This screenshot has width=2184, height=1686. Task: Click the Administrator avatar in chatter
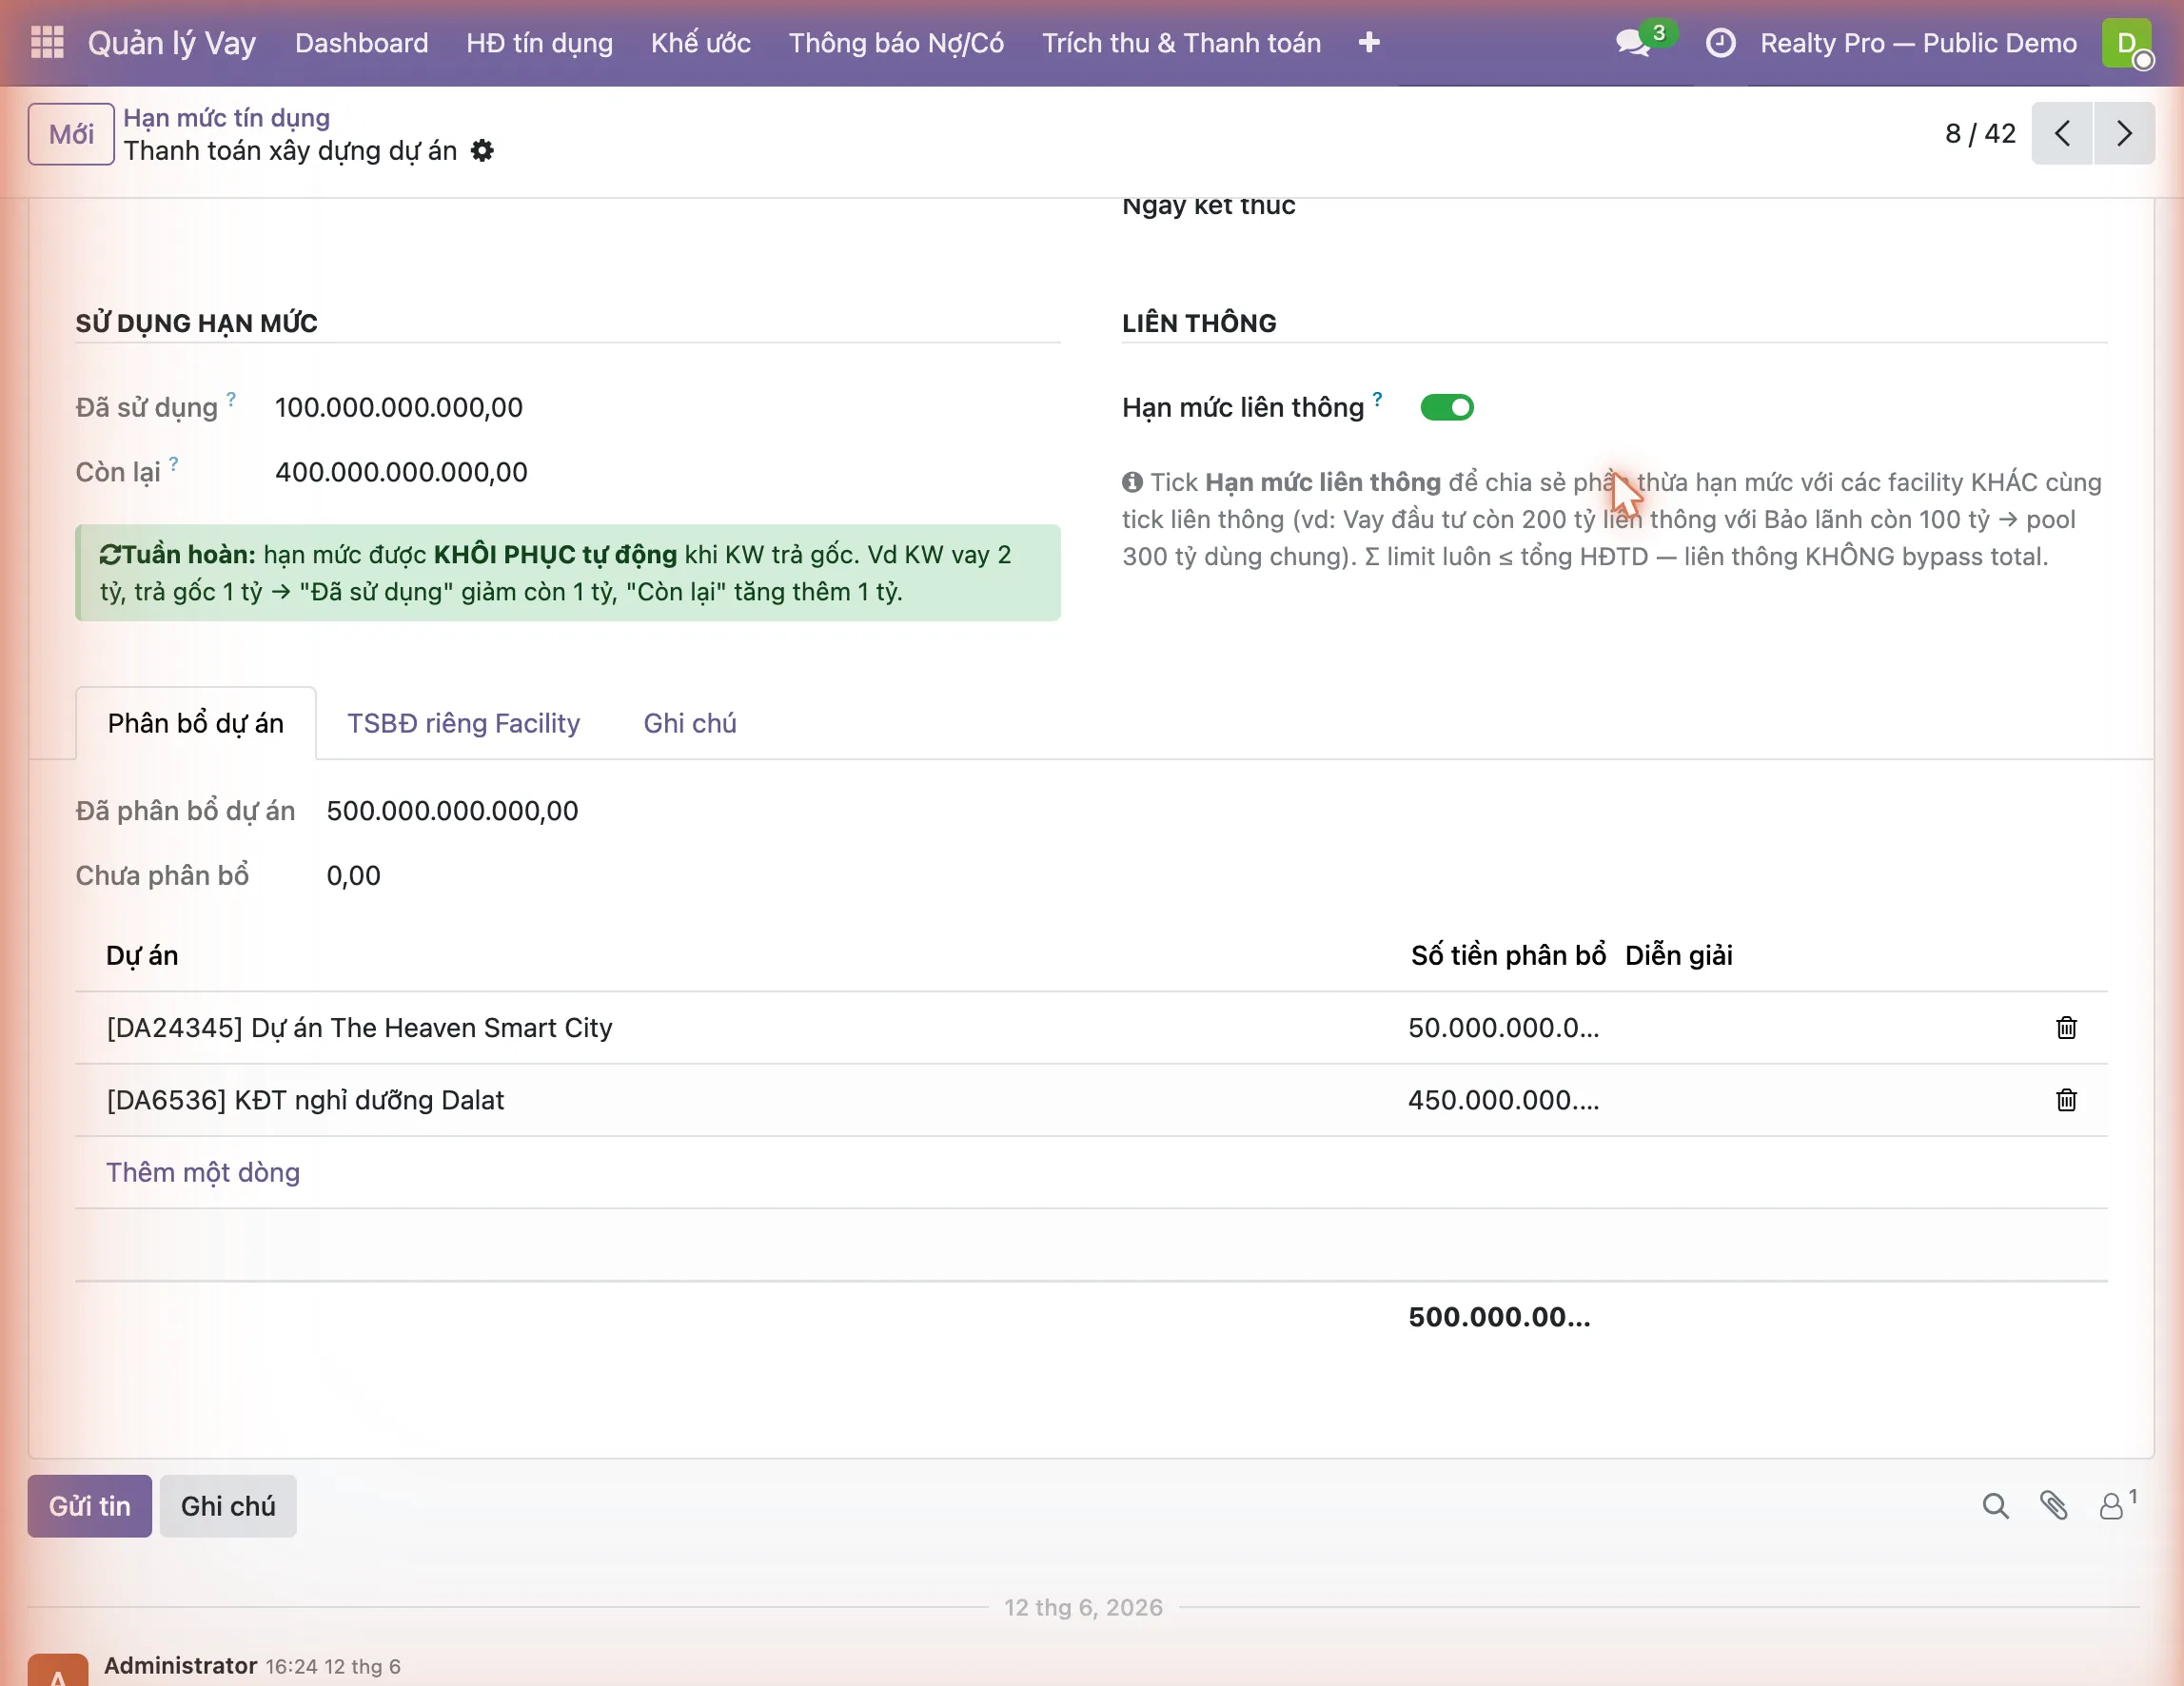click(57, 1670)
